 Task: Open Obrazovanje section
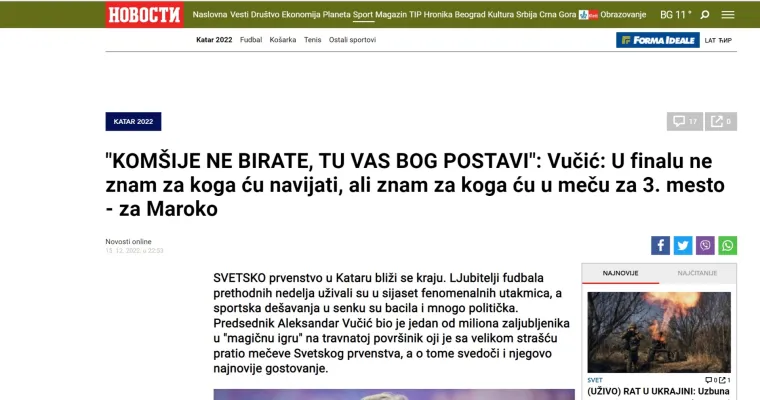click(x=623, y=15)
